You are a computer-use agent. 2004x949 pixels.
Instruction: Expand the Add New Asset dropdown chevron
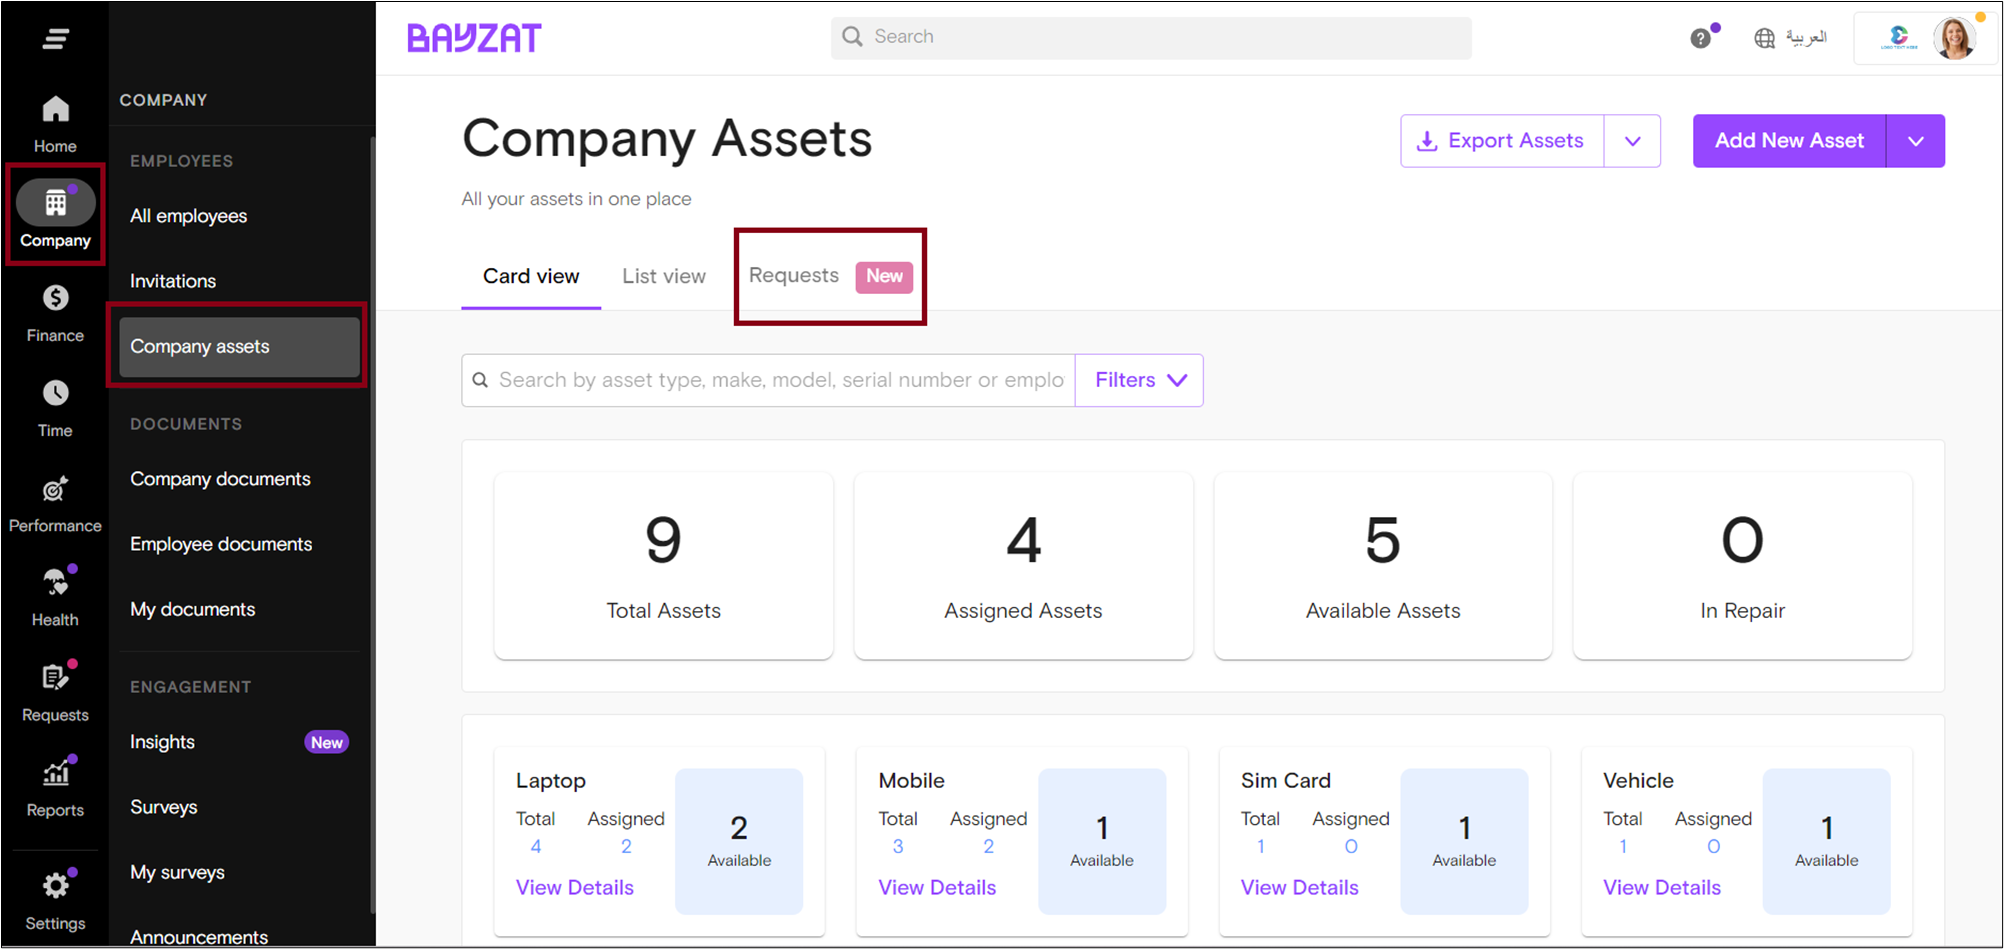click(x=1916, y=141)
